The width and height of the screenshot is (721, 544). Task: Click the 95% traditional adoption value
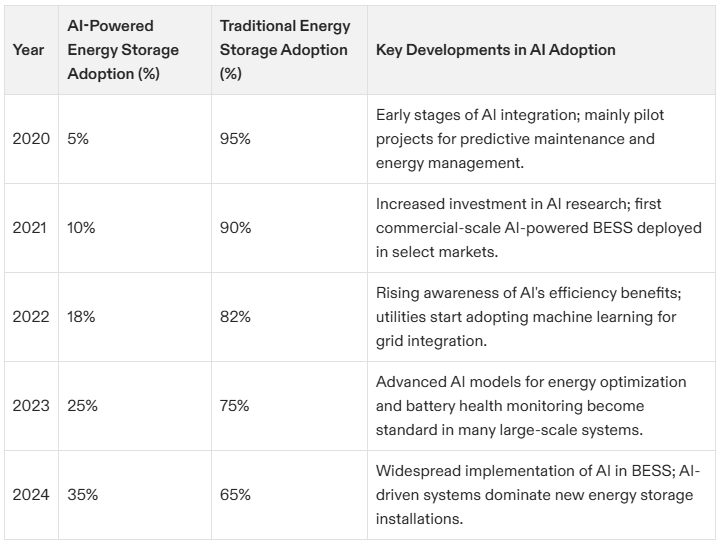[235, 139]
